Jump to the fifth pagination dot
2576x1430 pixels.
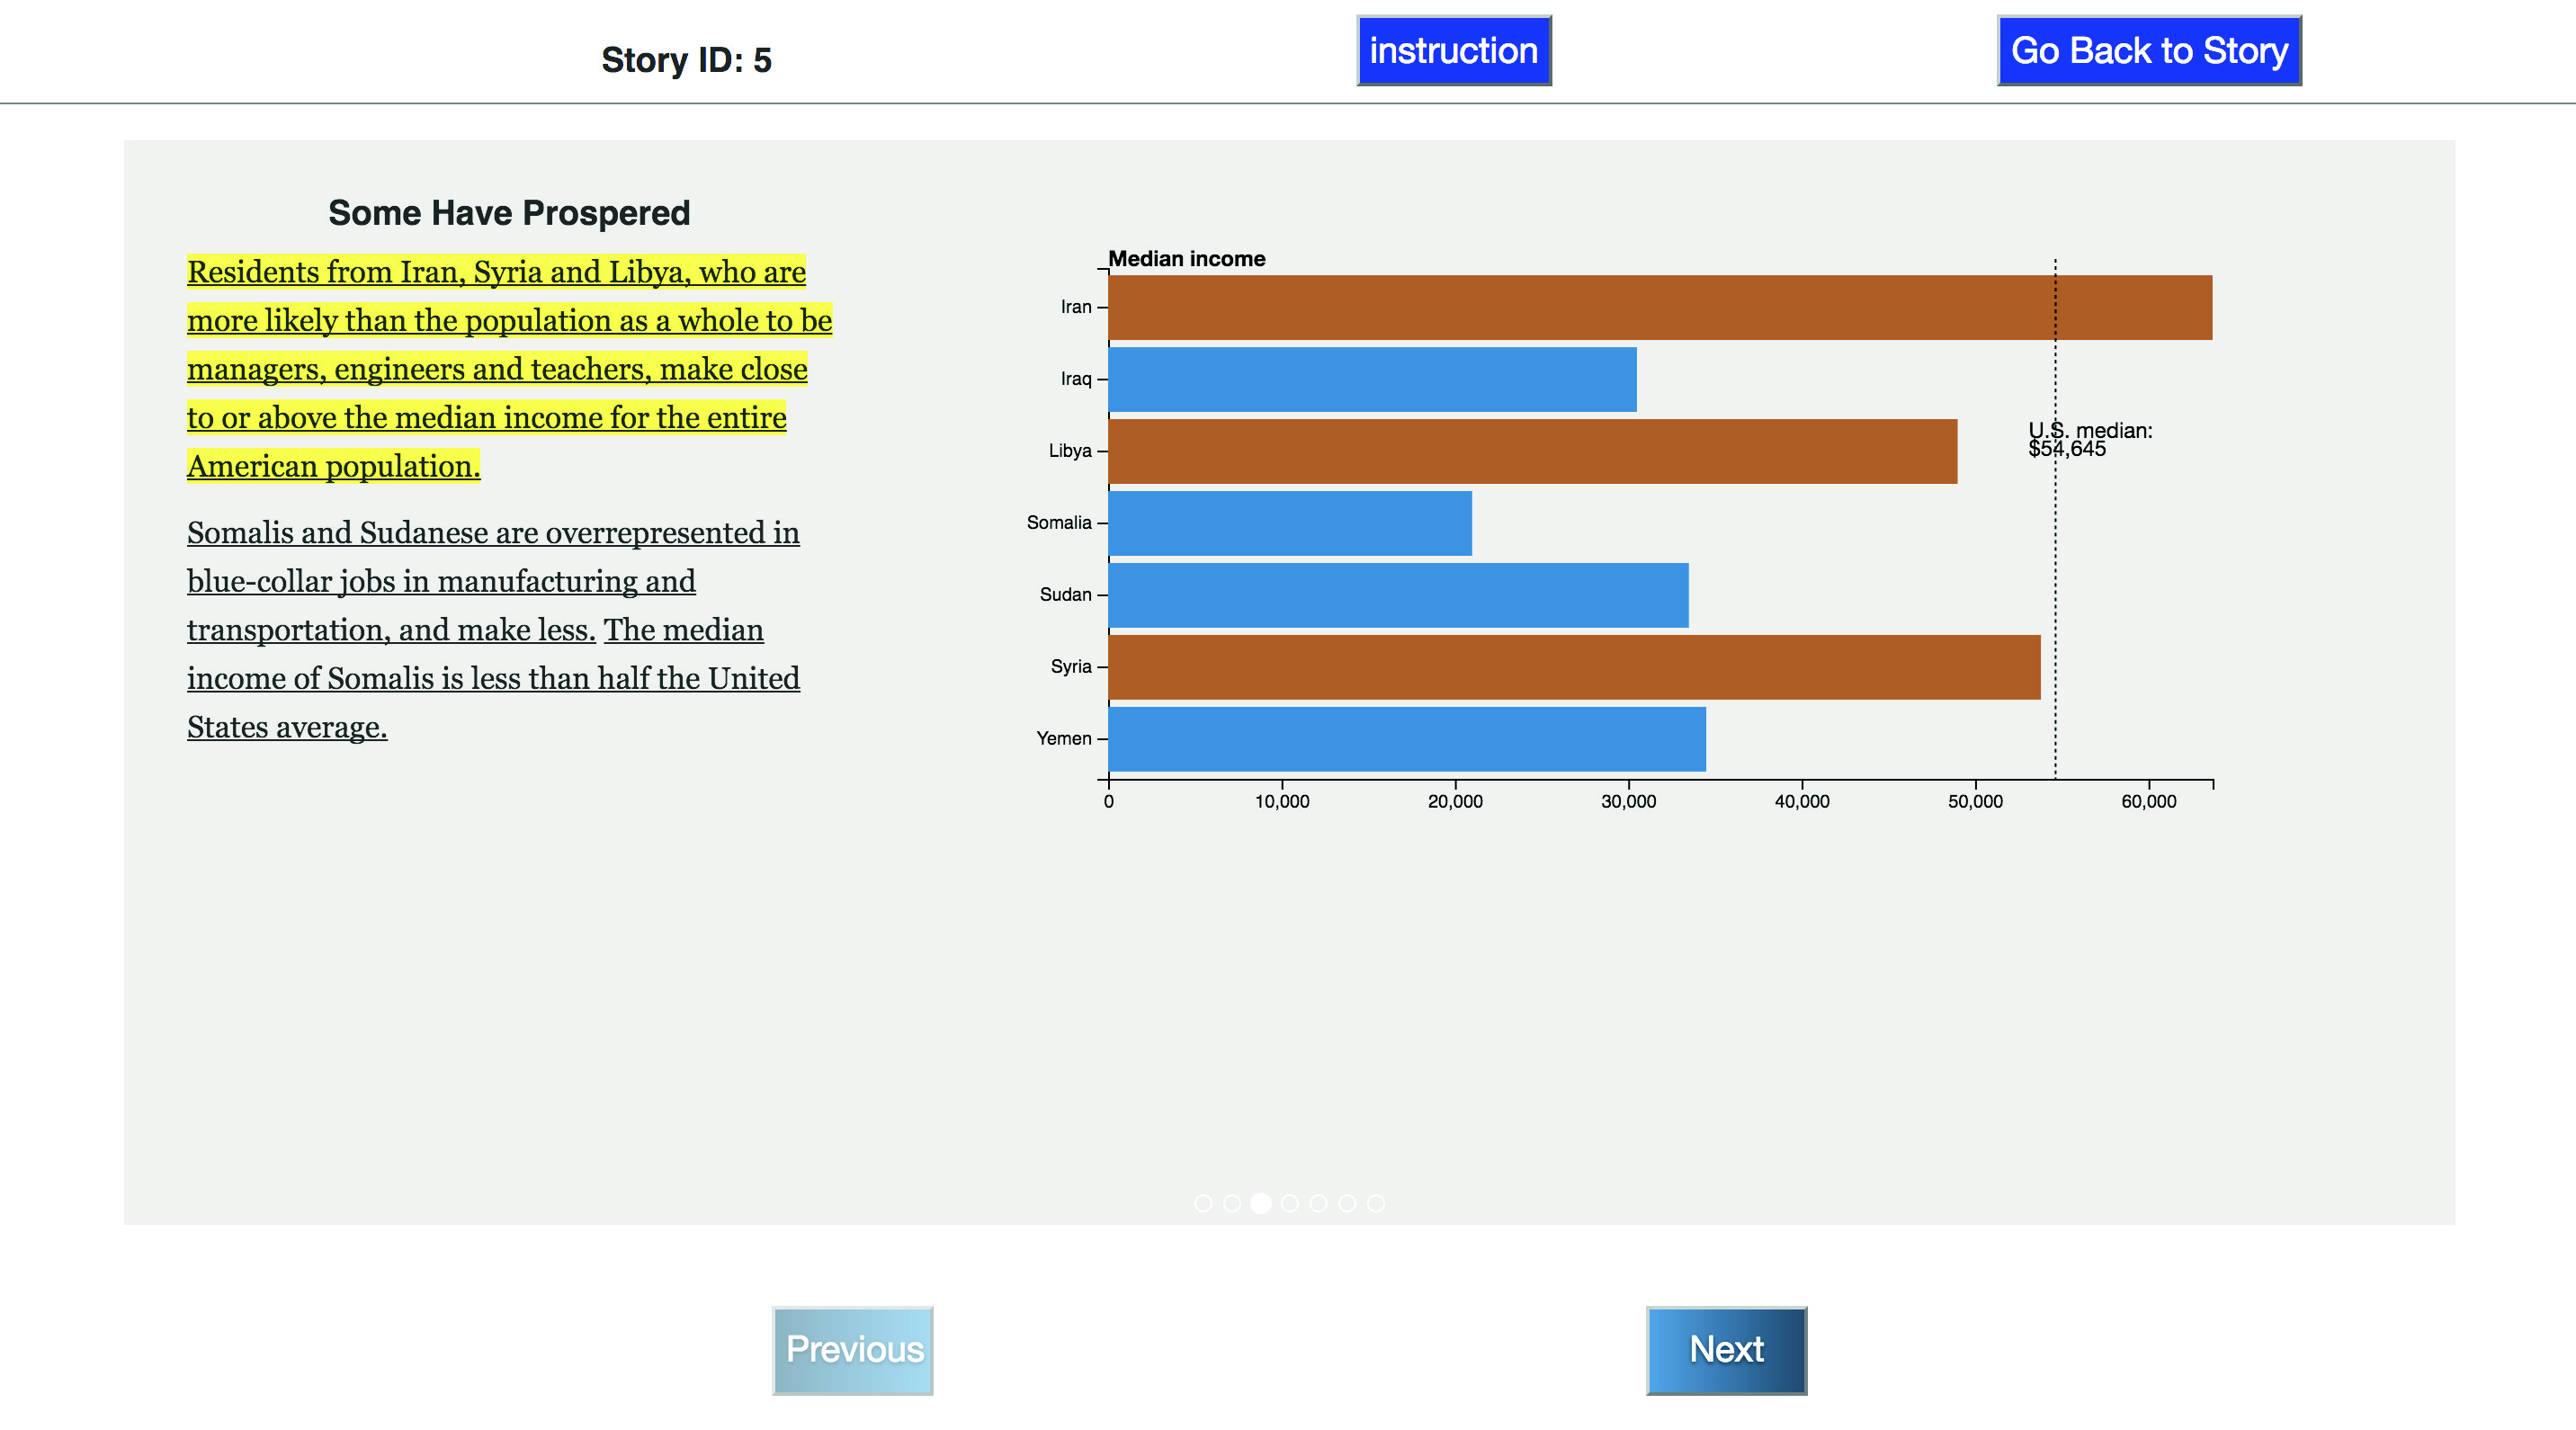coord(1318,1203)
